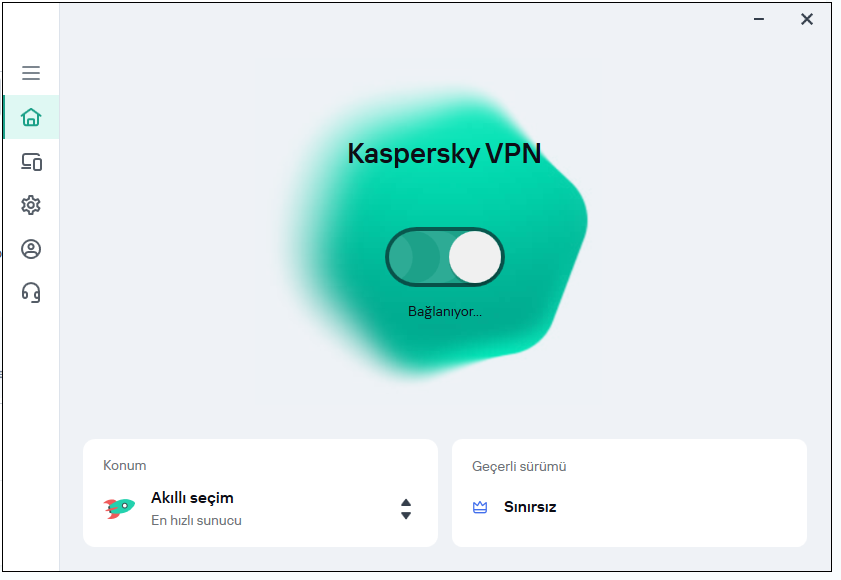Go to the Home page icon

coord(31,117)
